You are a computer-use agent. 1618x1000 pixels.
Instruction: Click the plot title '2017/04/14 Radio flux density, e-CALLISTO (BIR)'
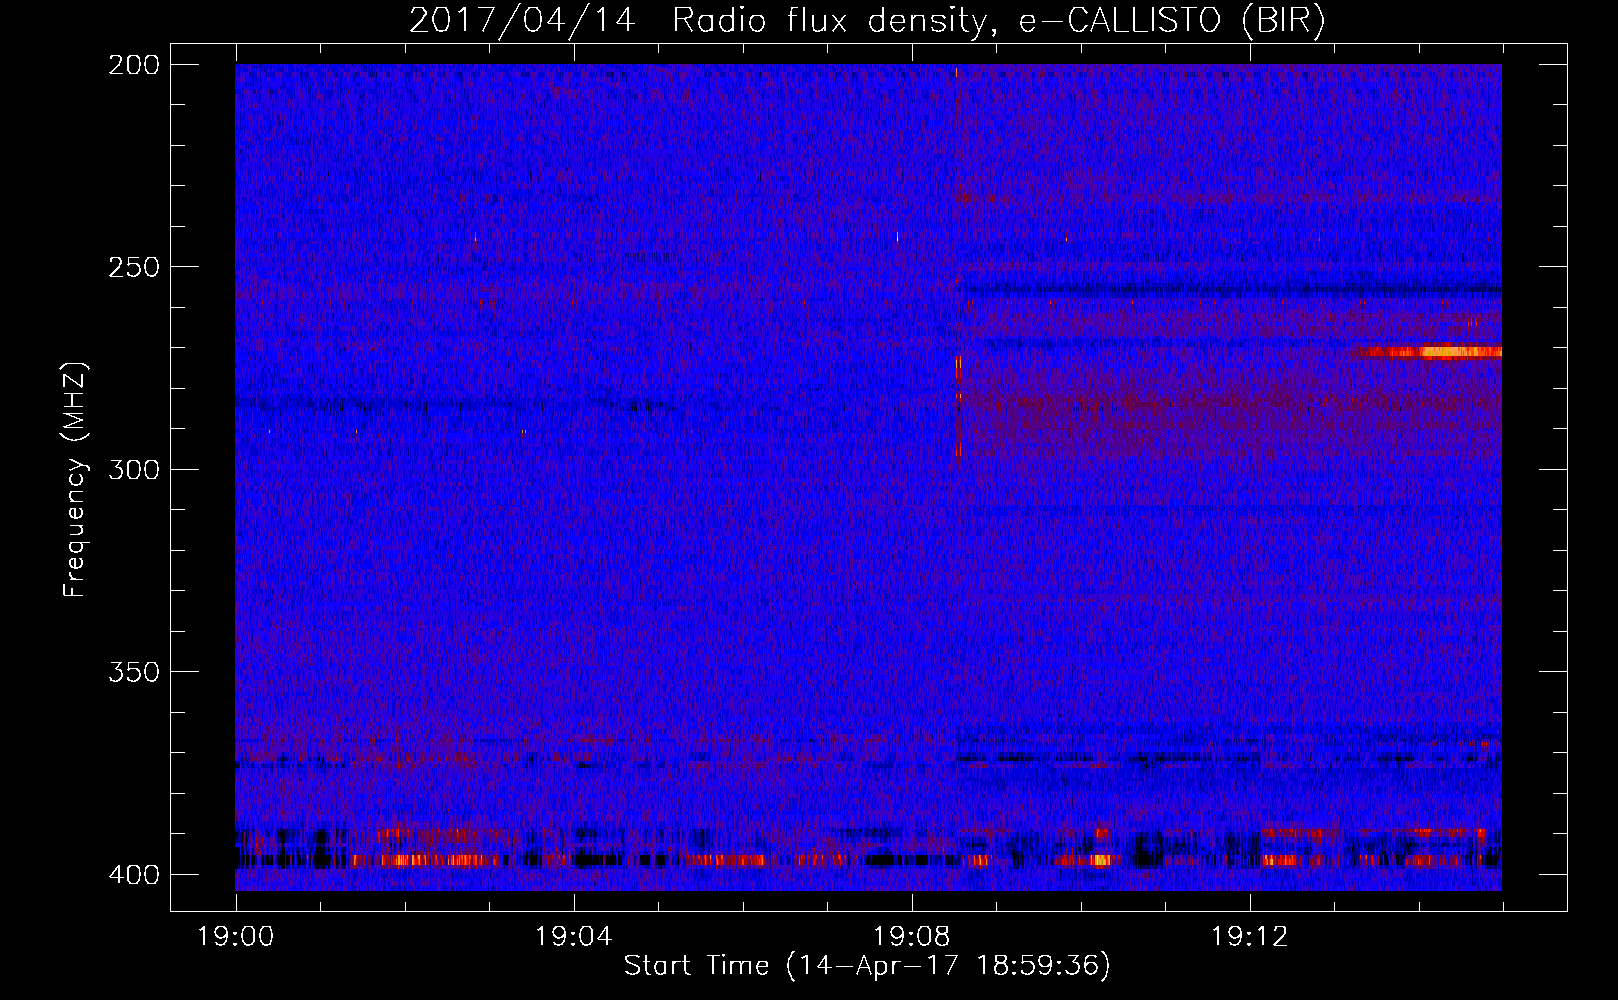point(867,21)
